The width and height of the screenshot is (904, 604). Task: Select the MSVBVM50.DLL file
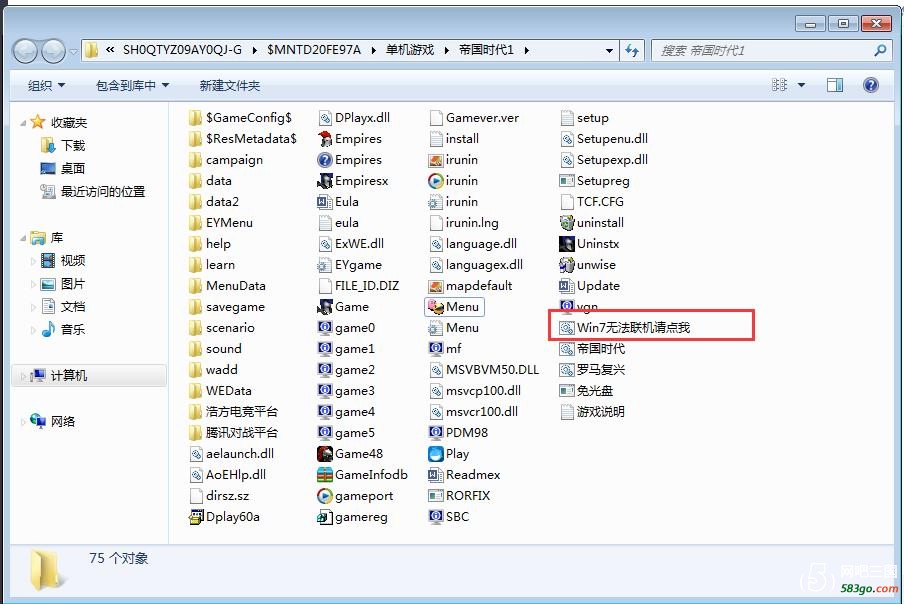[x=484, y=369]
